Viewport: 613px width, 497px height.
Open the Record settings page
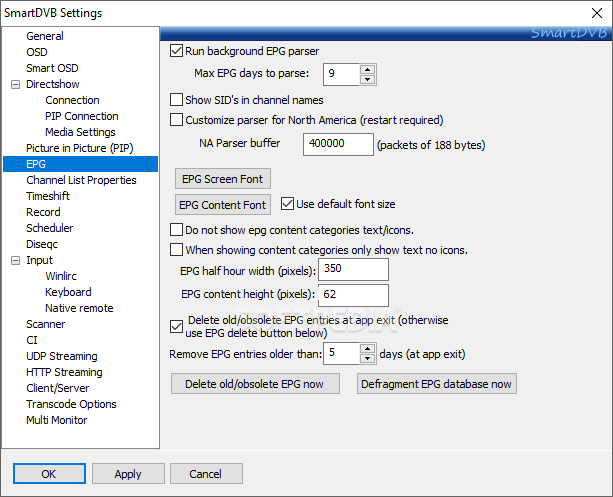click(x=43, y=212)
